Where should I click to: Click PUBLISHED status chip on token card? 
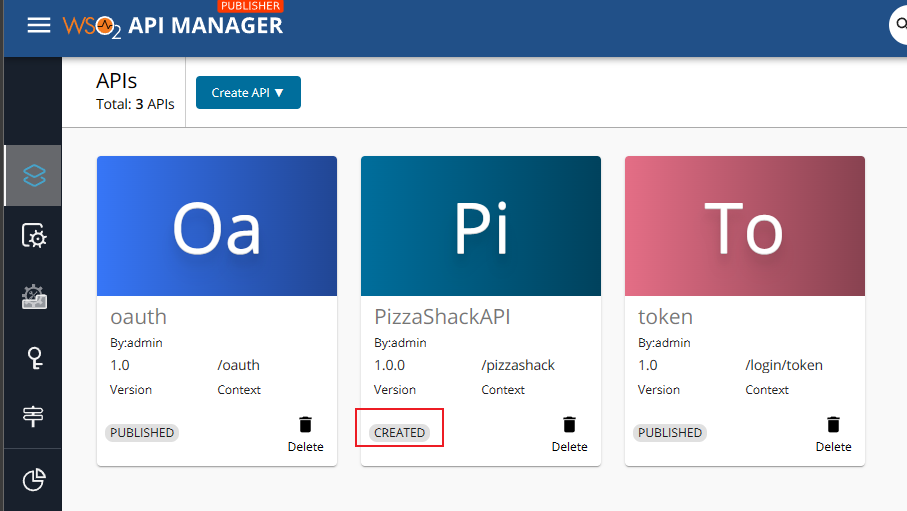[x=670, y=433]
